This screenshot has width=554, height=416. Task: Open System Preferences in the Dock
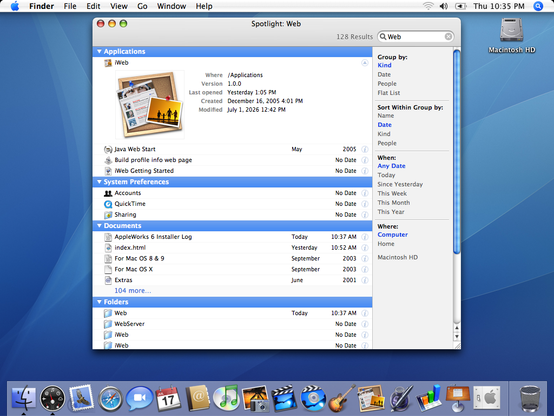pos(487,398)
